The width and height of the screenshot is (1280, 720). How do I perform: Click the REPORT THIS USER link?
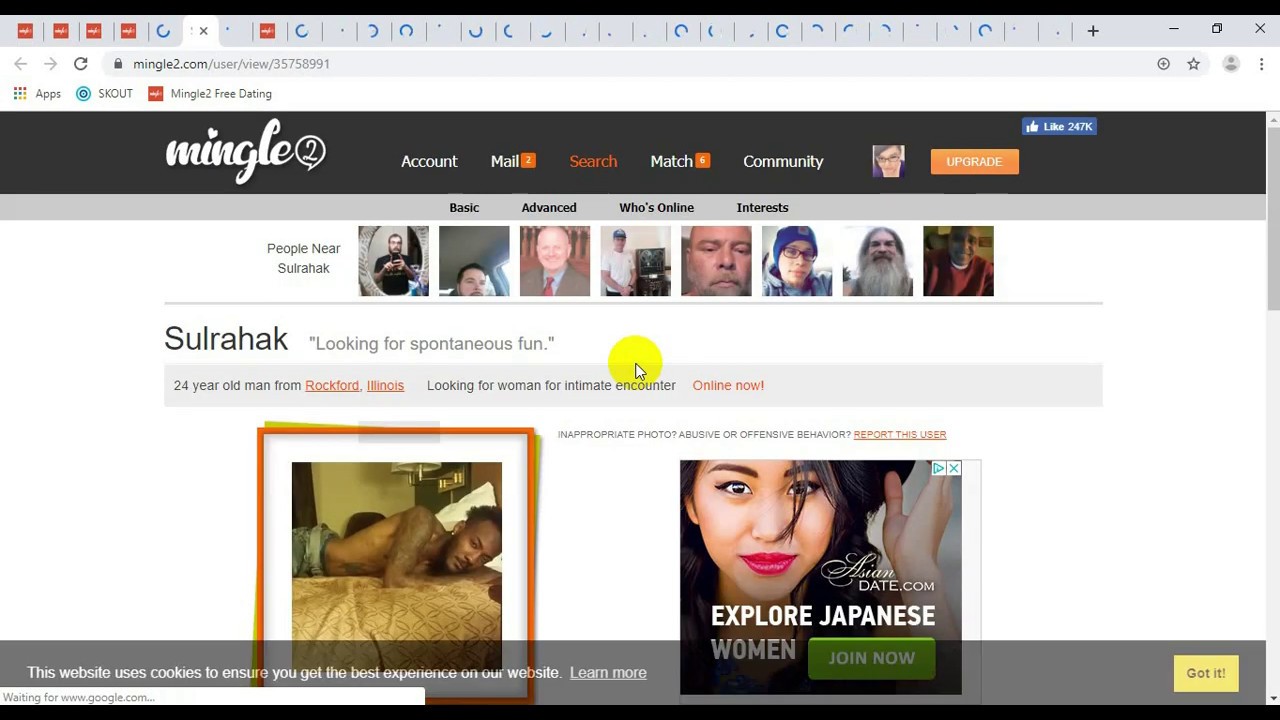coord(900,435)
